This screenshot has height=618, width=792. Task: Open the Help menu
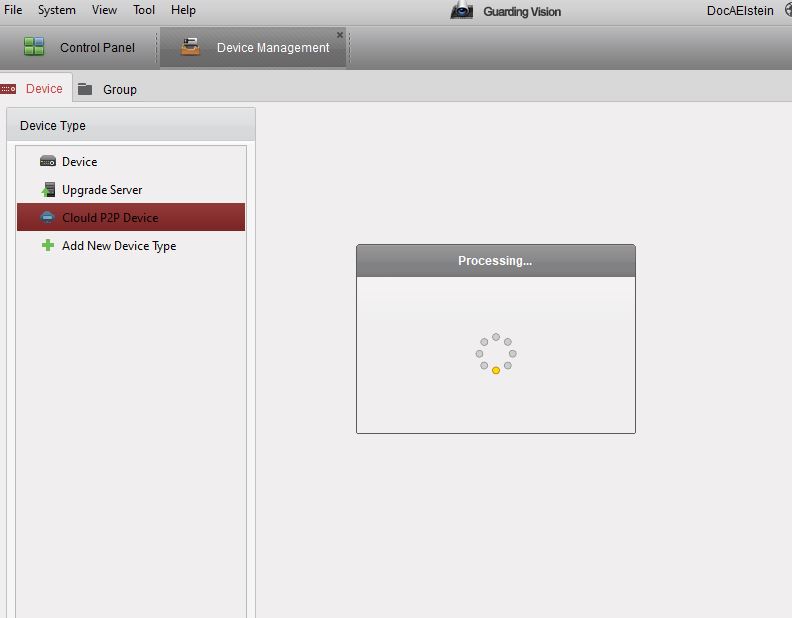click(x=183, y=10)
